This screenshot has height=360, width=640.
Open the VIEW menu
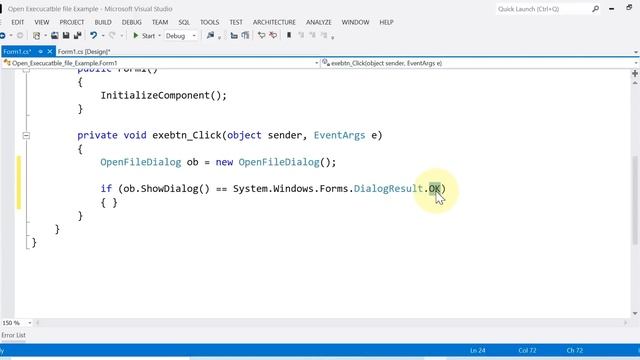pyautogui.click(x=42, y=22)
